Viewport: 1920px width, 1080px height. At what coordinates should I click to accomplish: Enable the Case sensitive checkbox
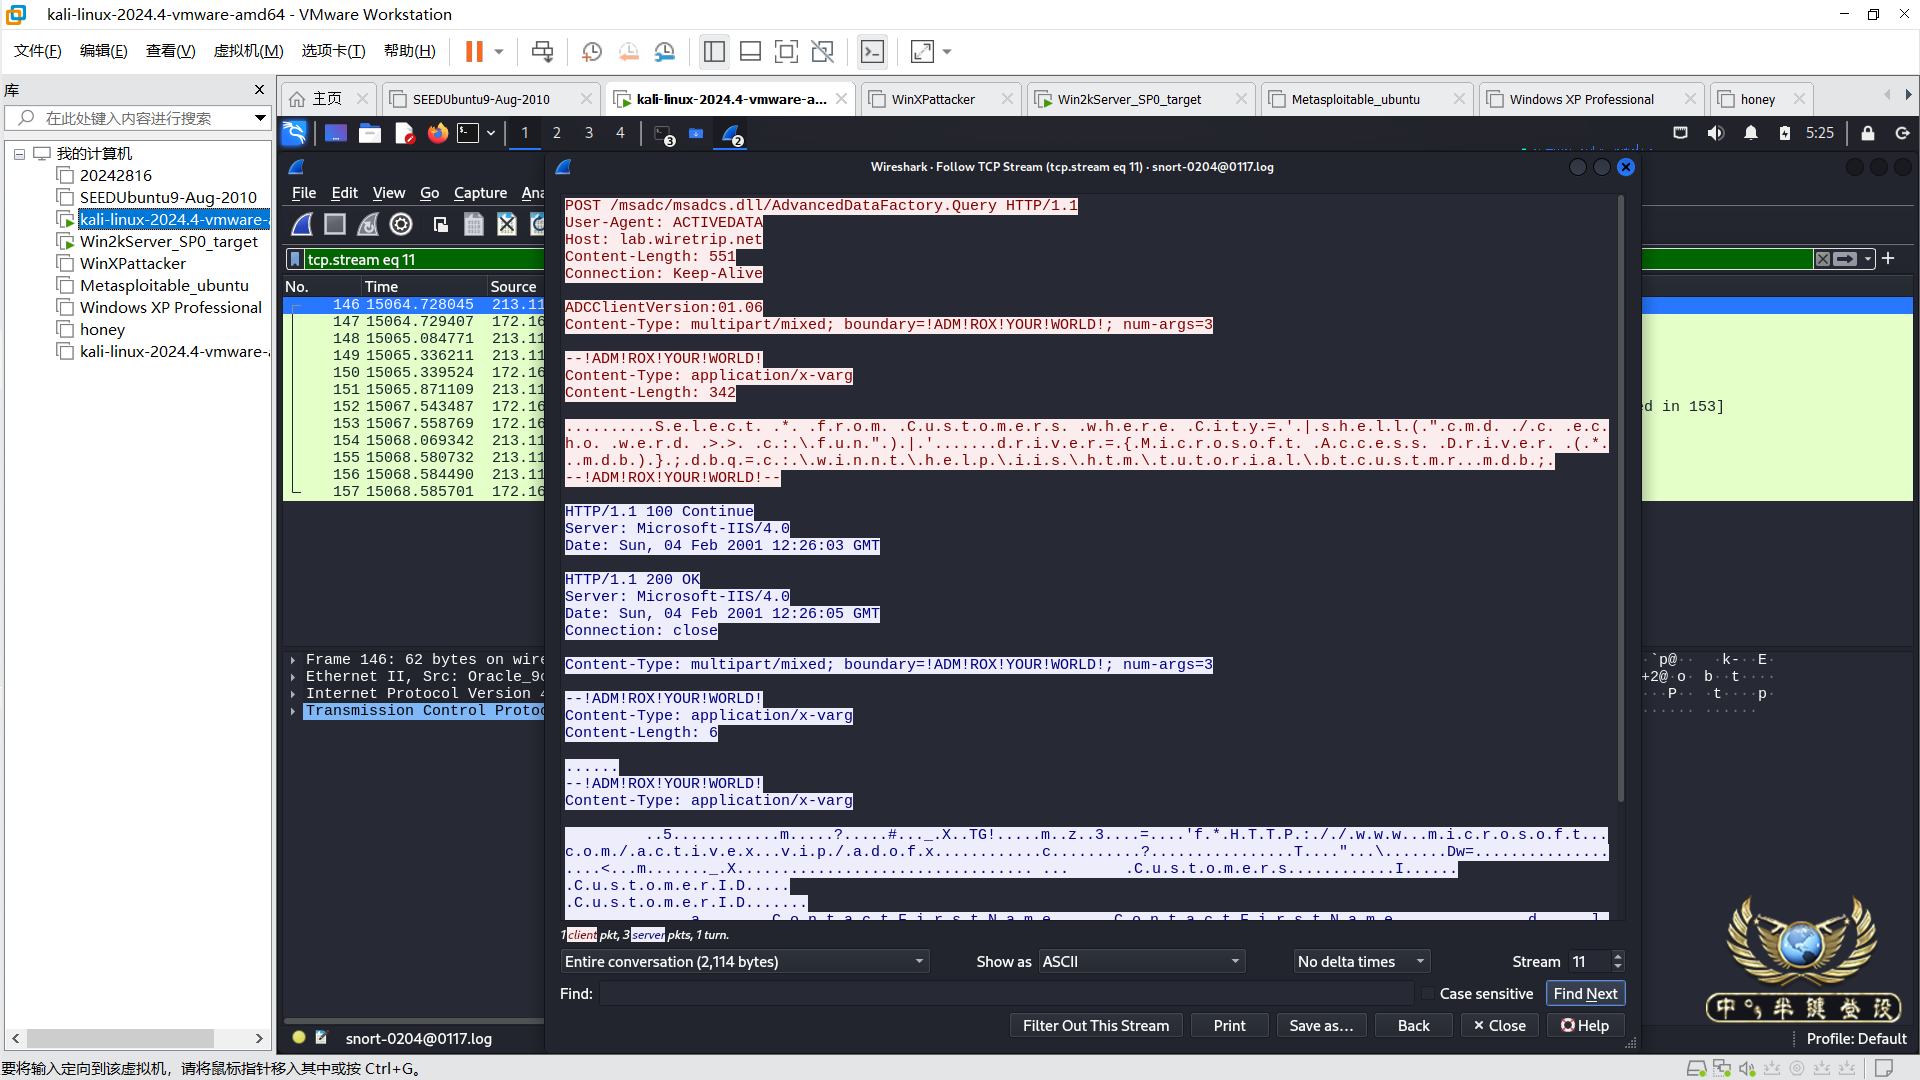click(1428, 994)
